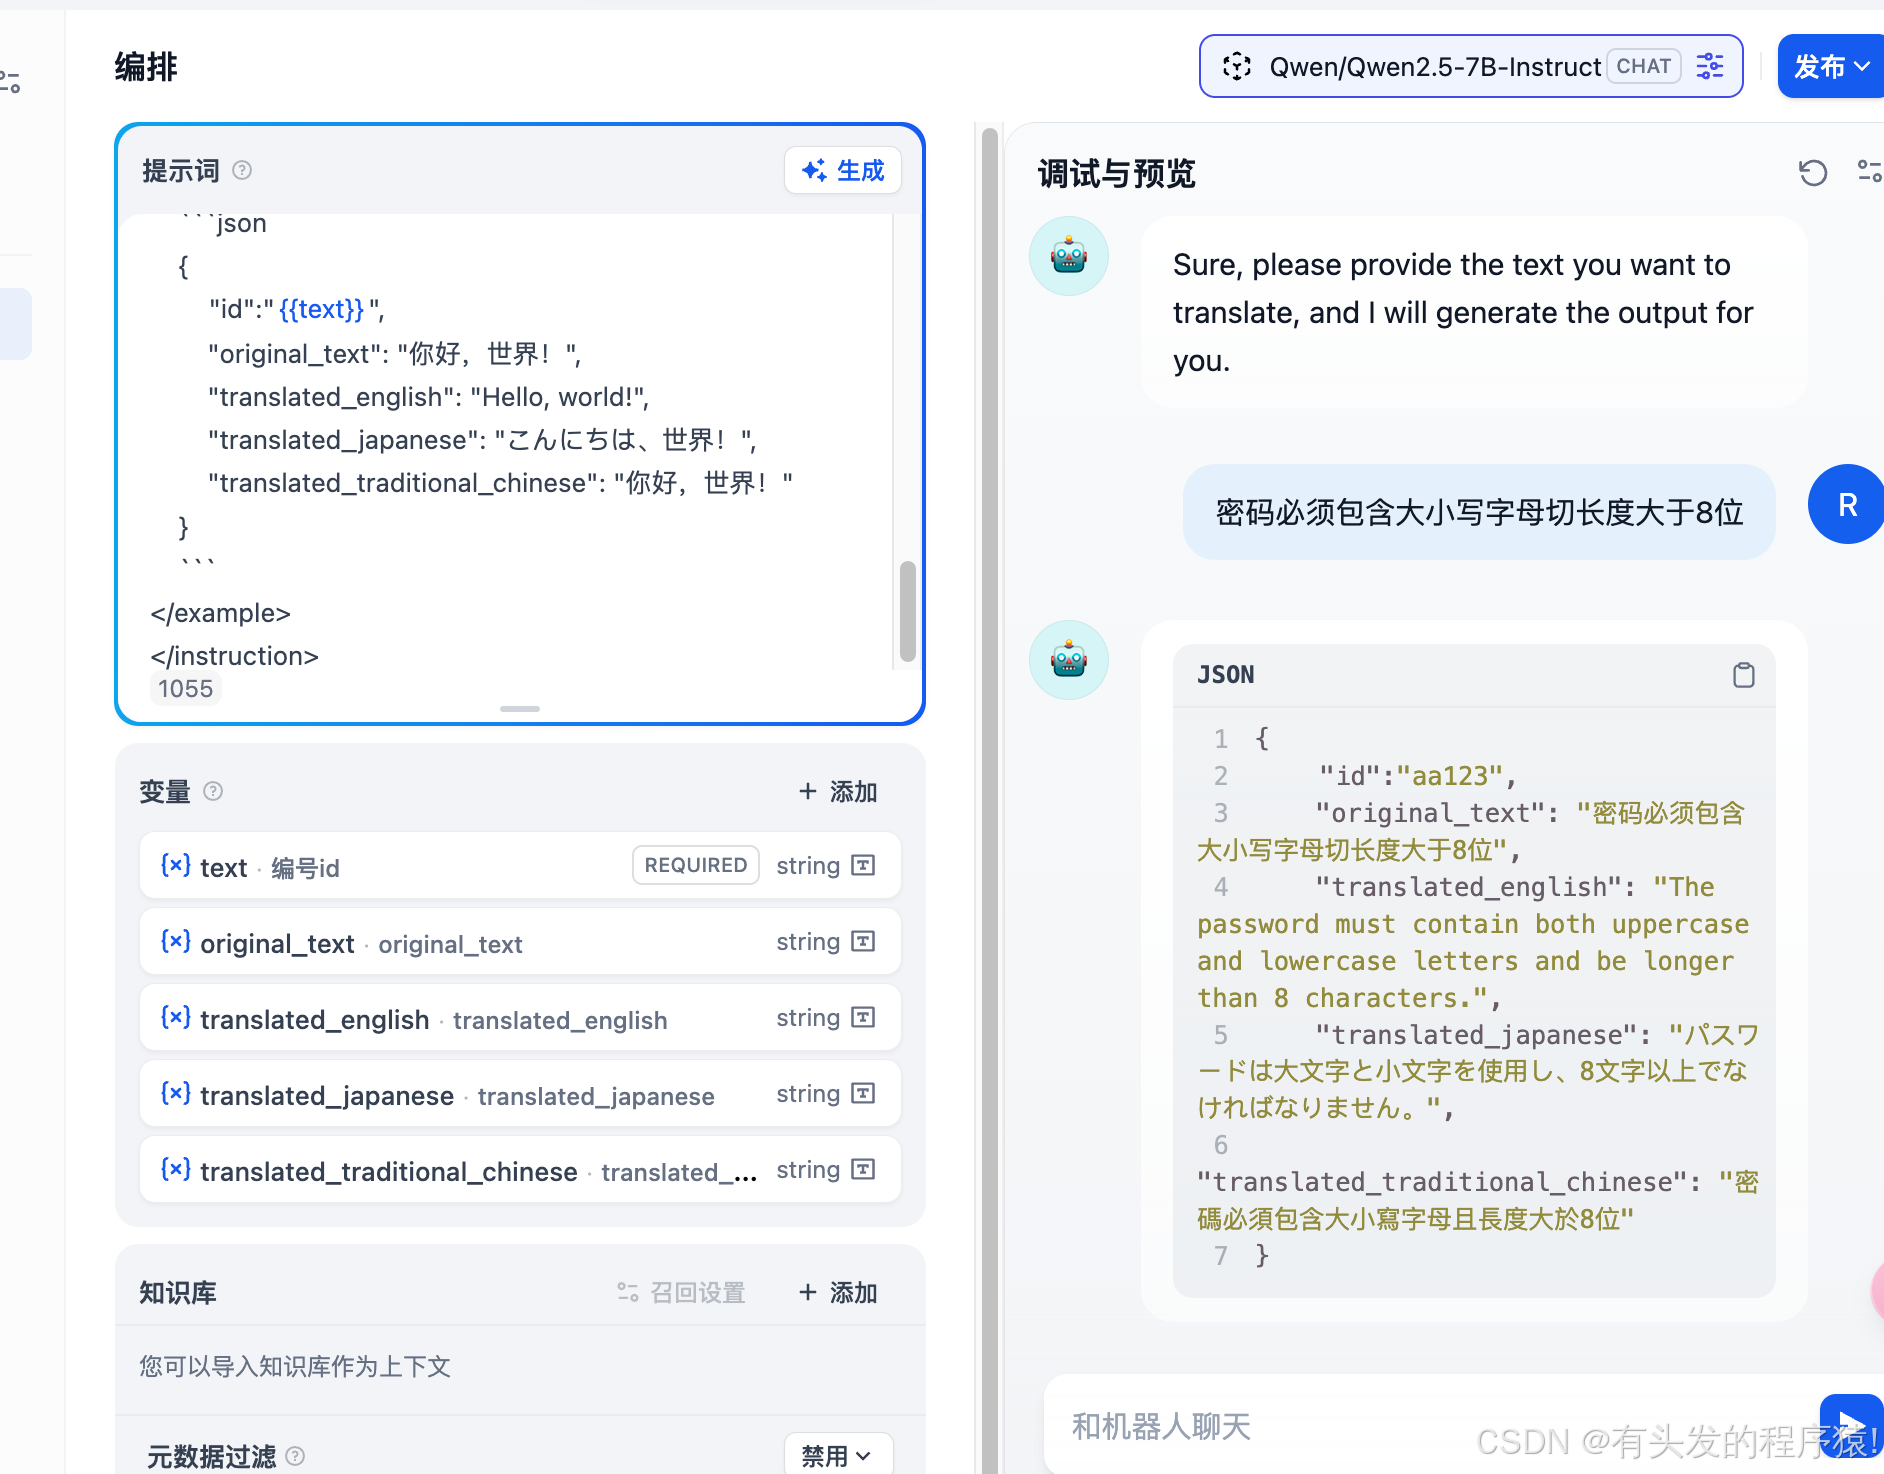Screen dimensions: 1884x1474
Task: Click string type icon of translated_english
Action: [x=863, y=1017]
